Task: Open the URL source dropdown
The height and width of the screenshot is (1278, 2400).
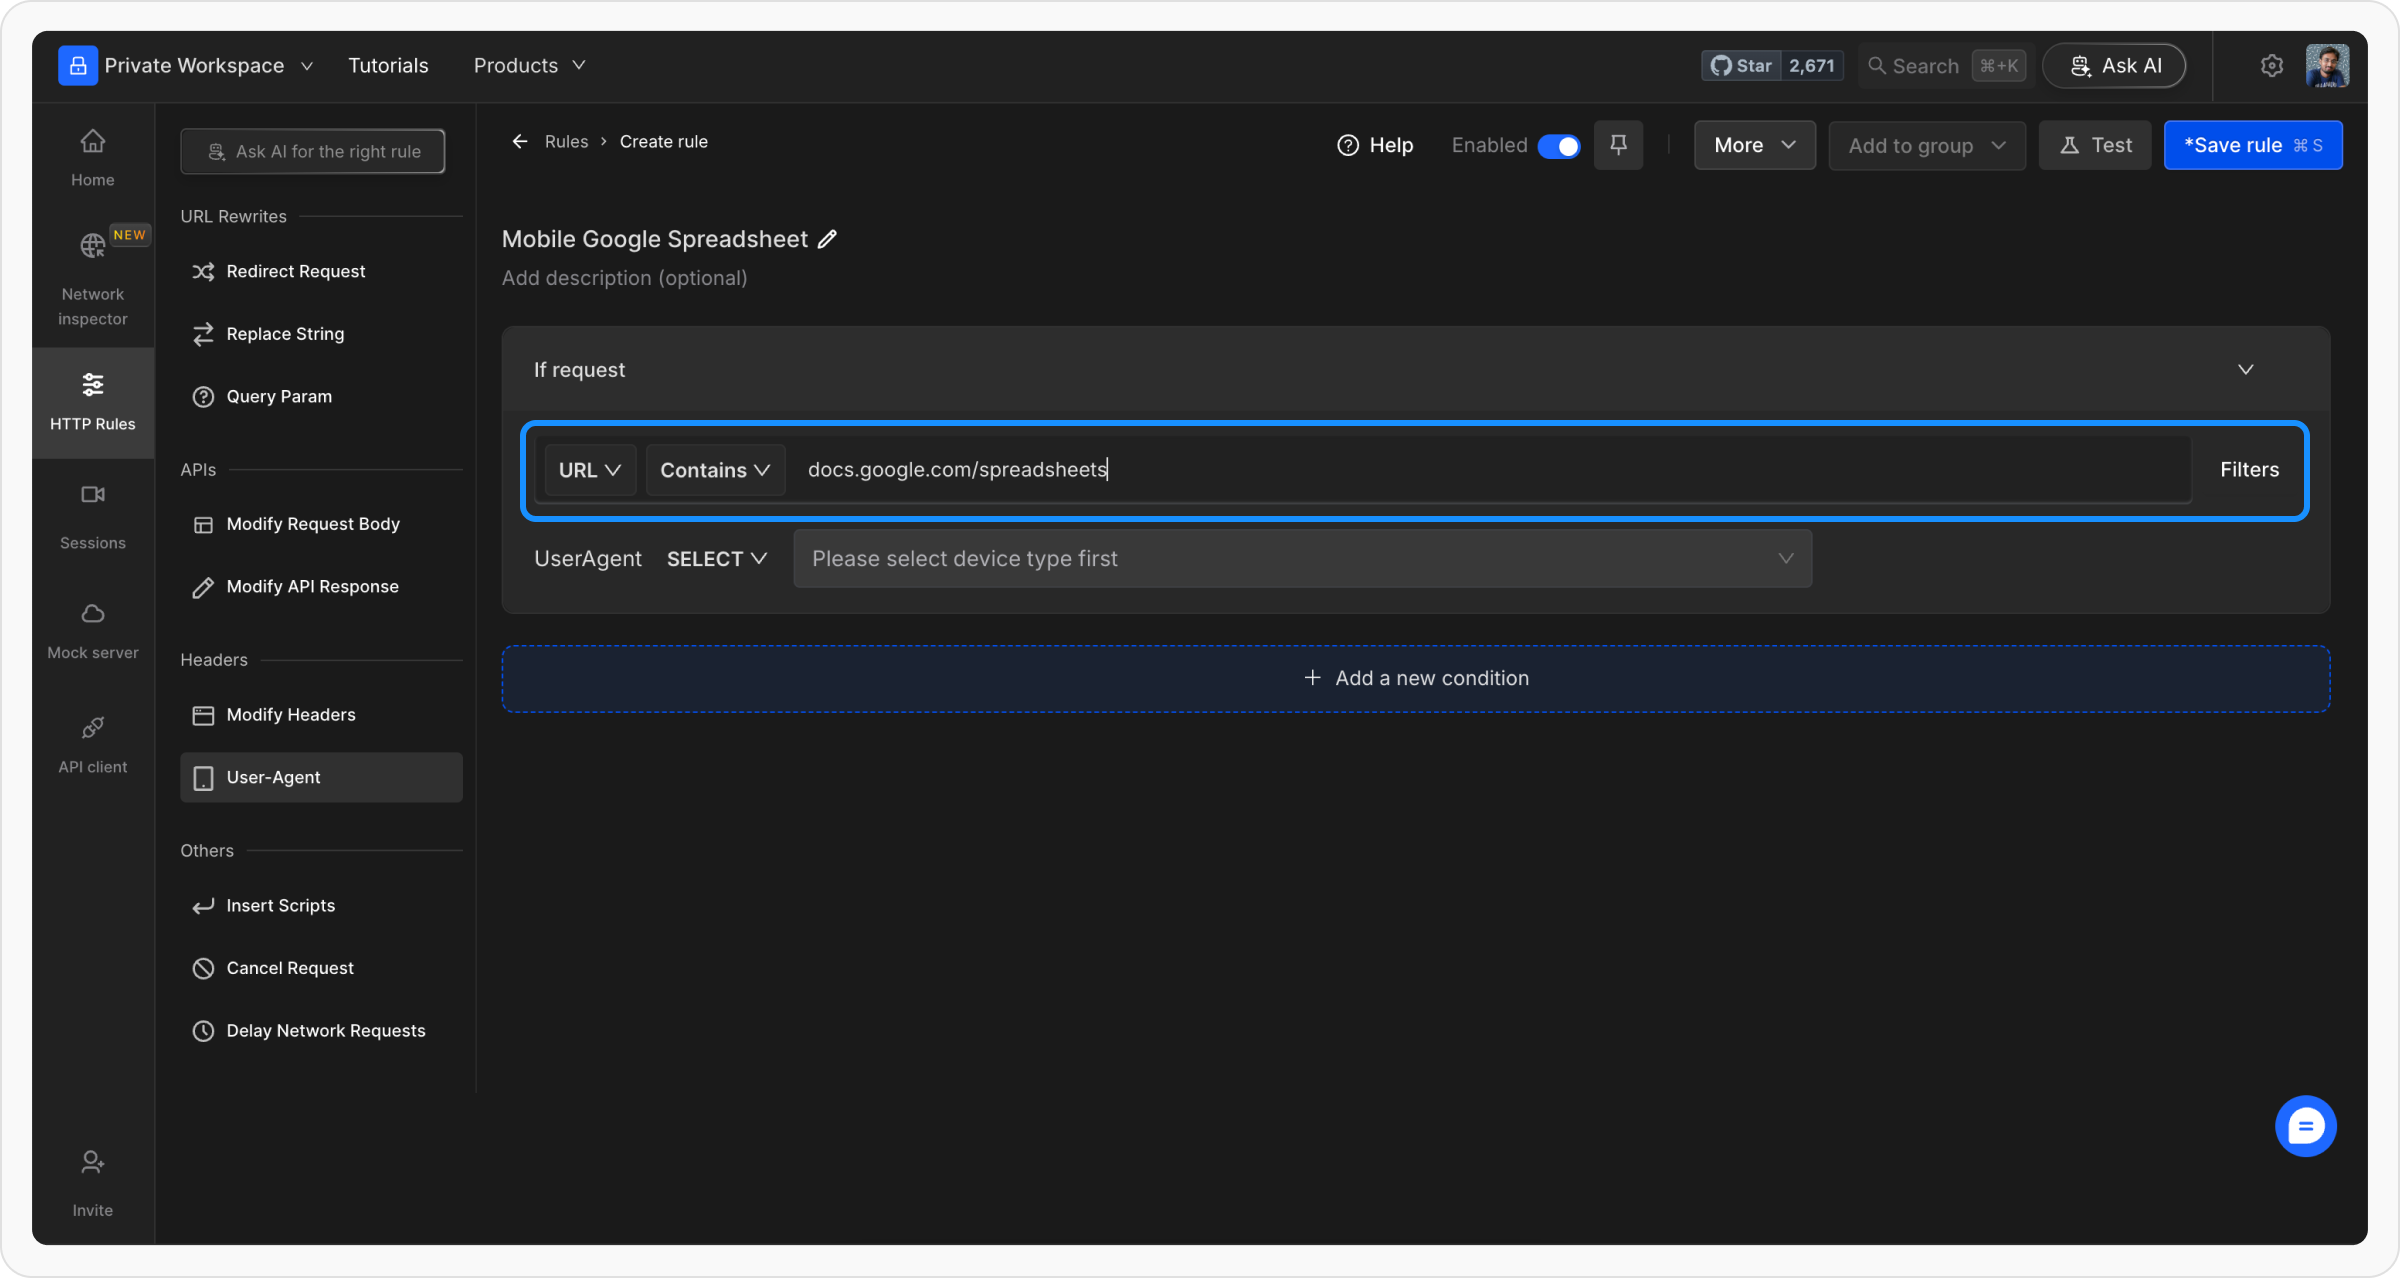Action: [x=590, y=470]
